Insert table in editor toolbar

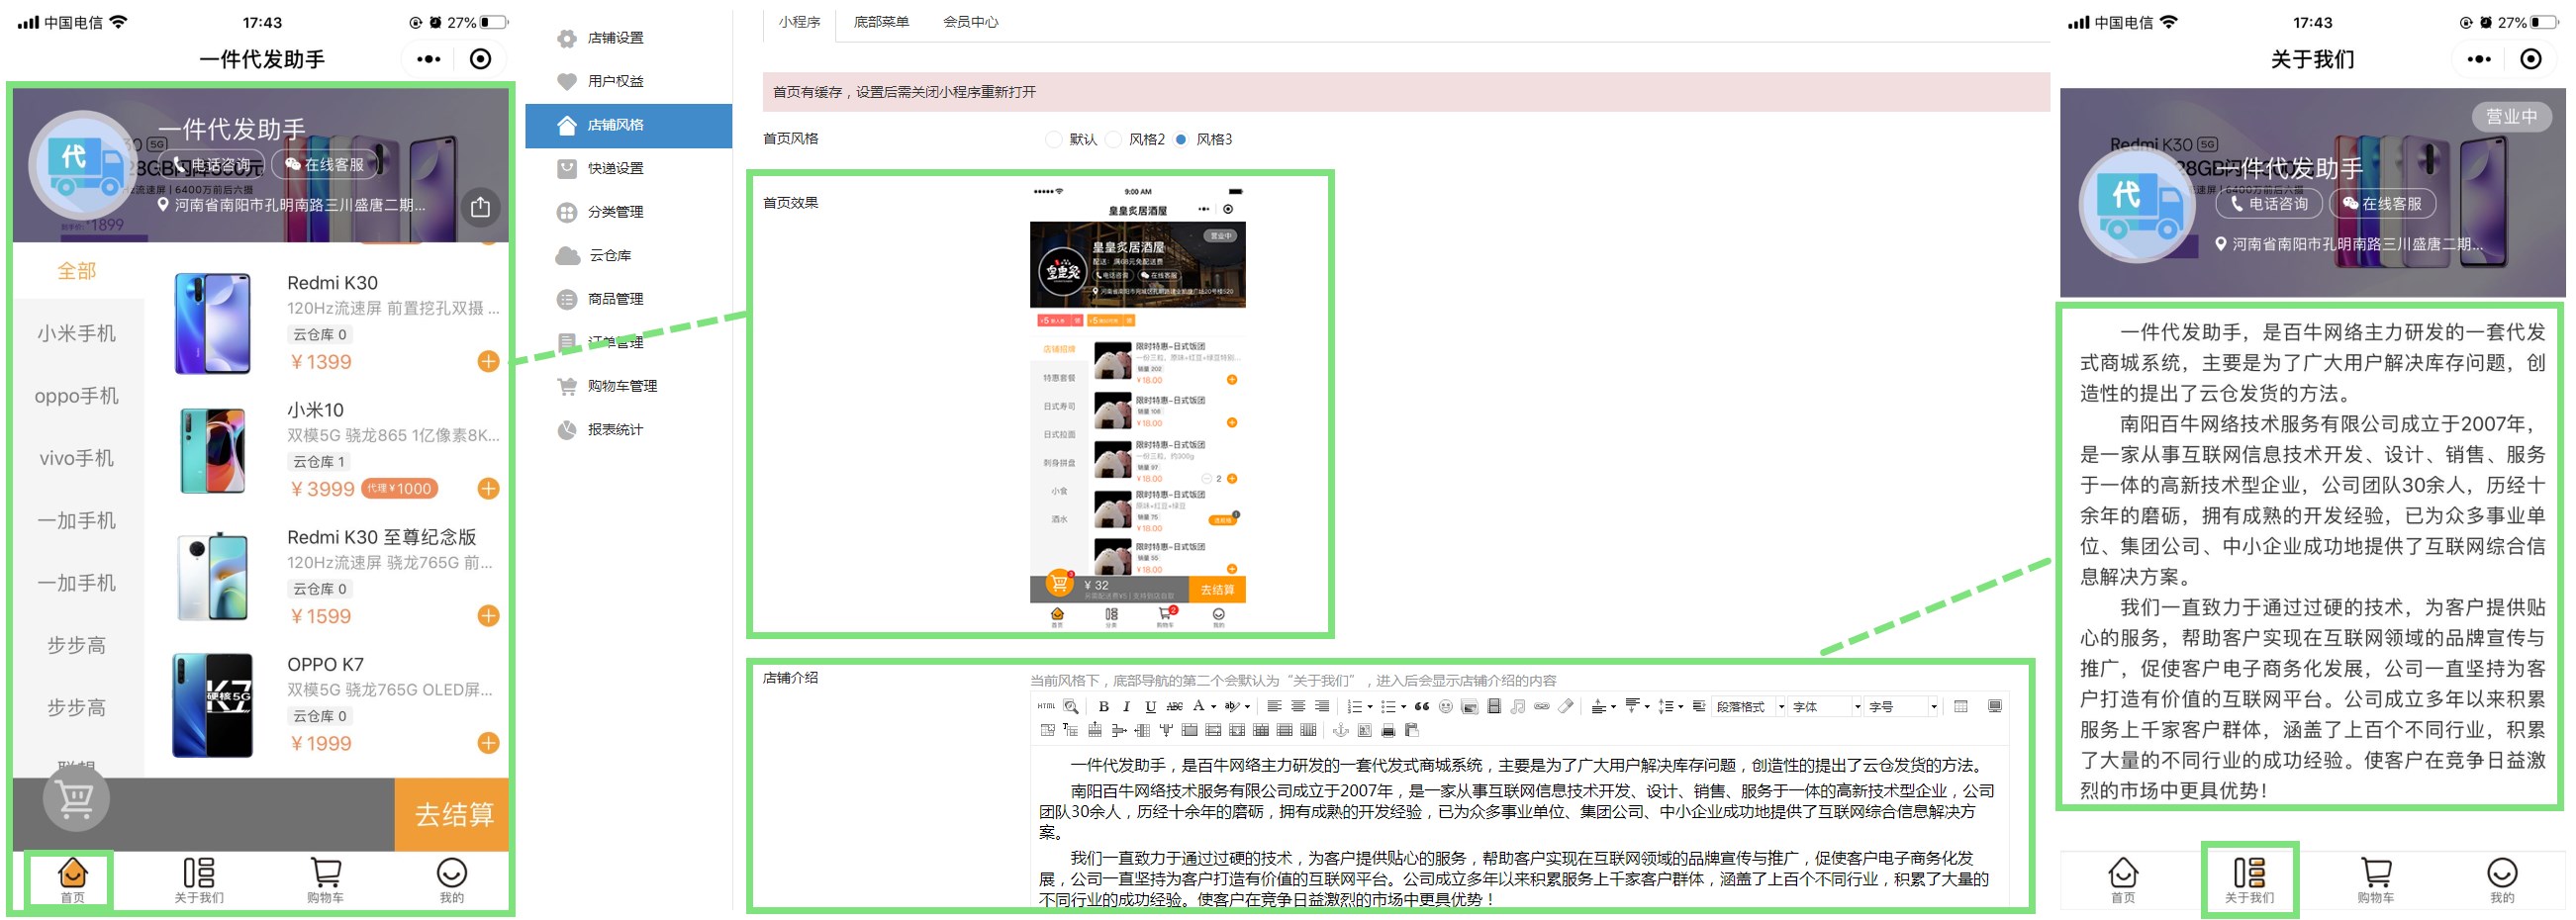click(1960, 706)
